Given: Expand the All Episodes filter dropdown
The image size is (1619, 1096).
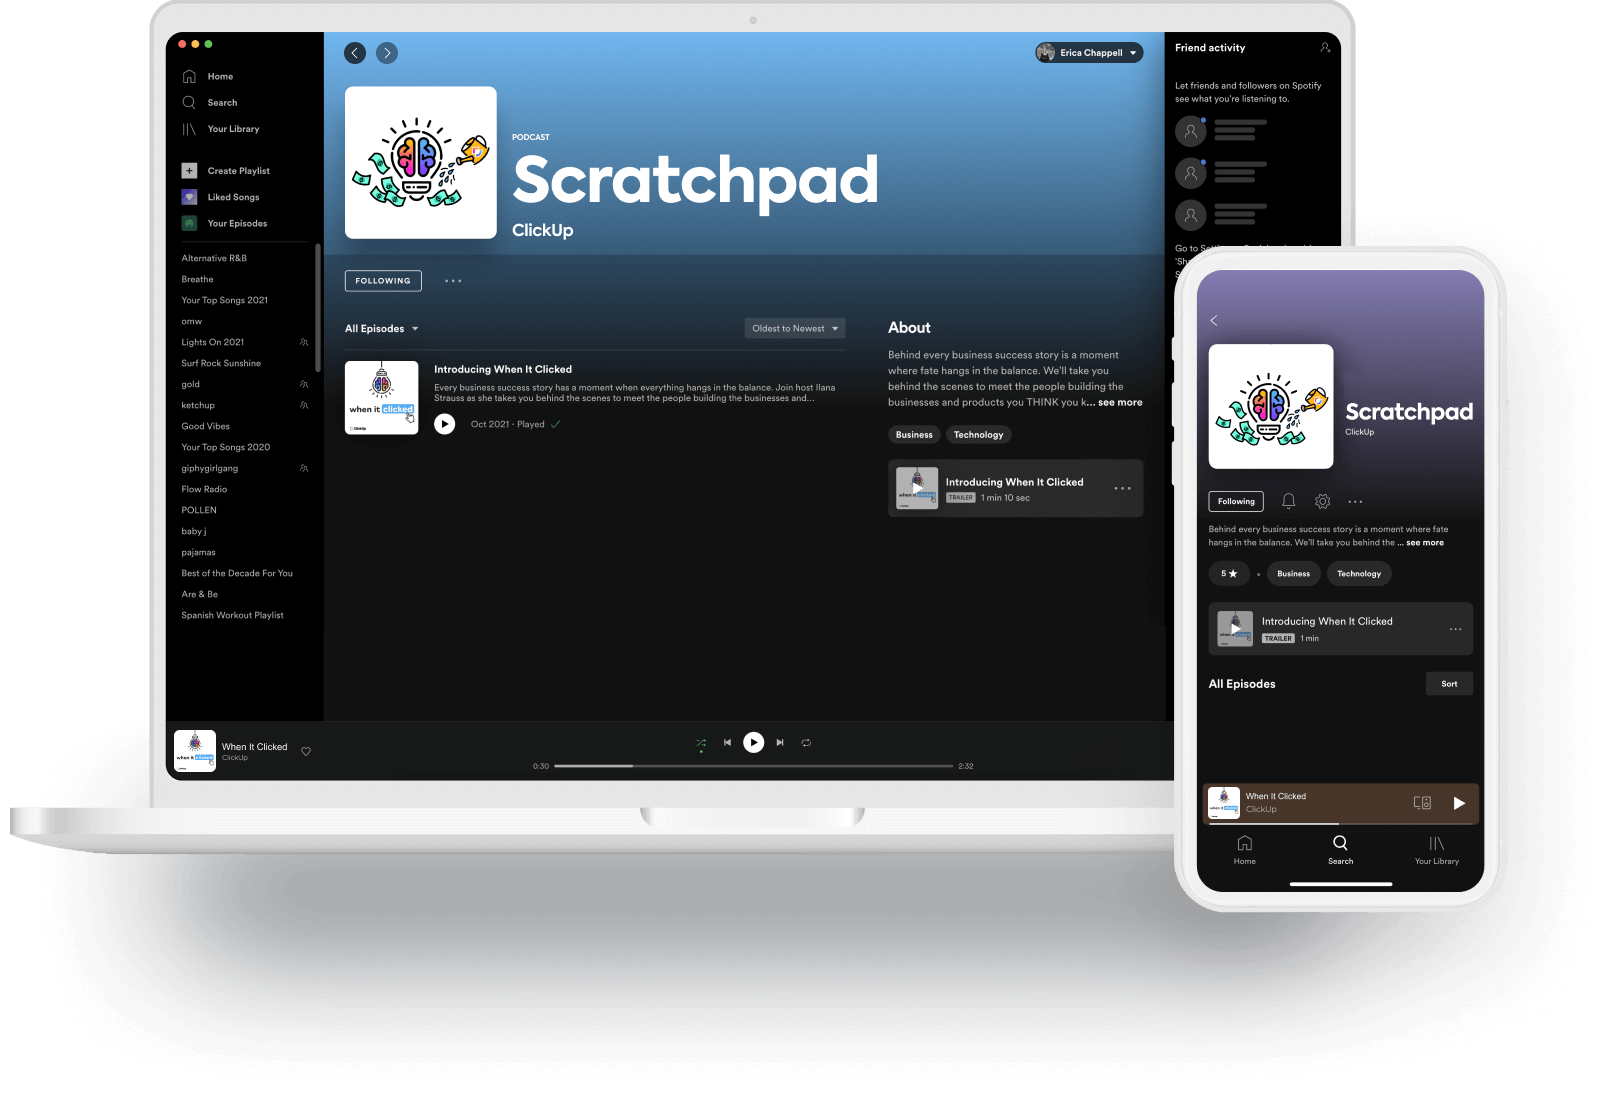Looking at the screenshot, I should (x=382, y=329).
